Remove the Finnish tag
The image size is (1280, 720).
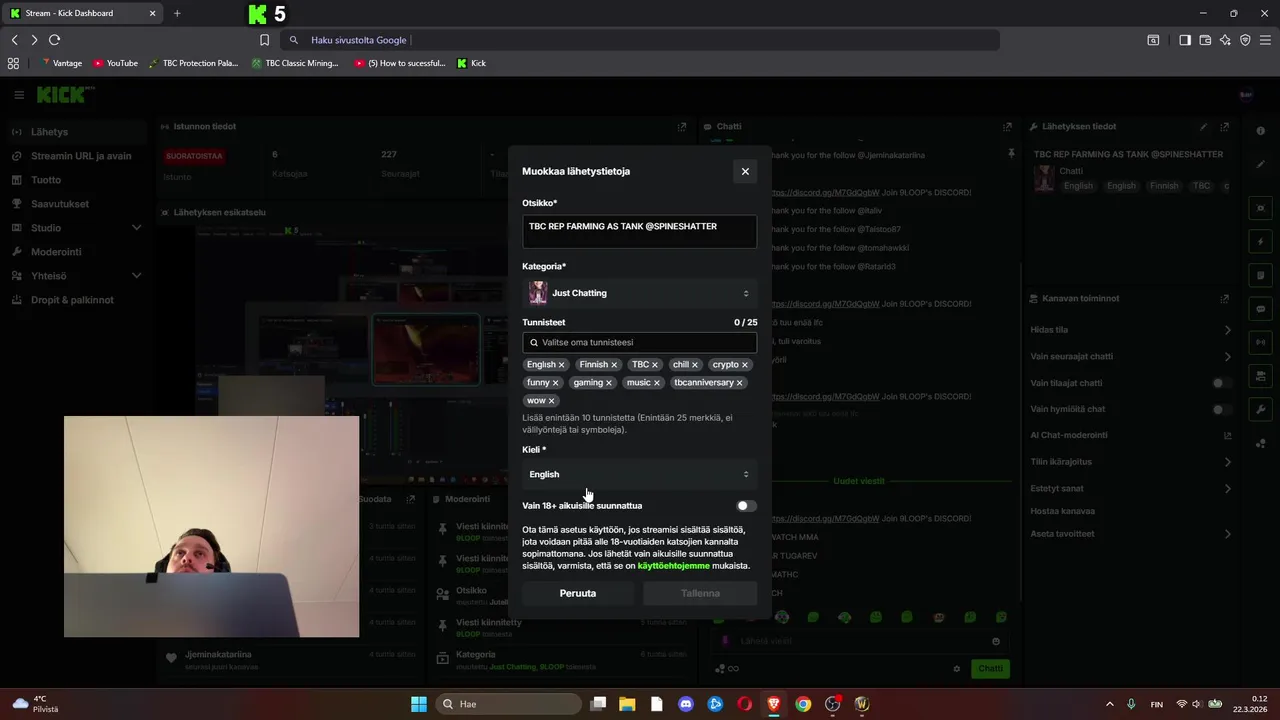tap(614, 365)
